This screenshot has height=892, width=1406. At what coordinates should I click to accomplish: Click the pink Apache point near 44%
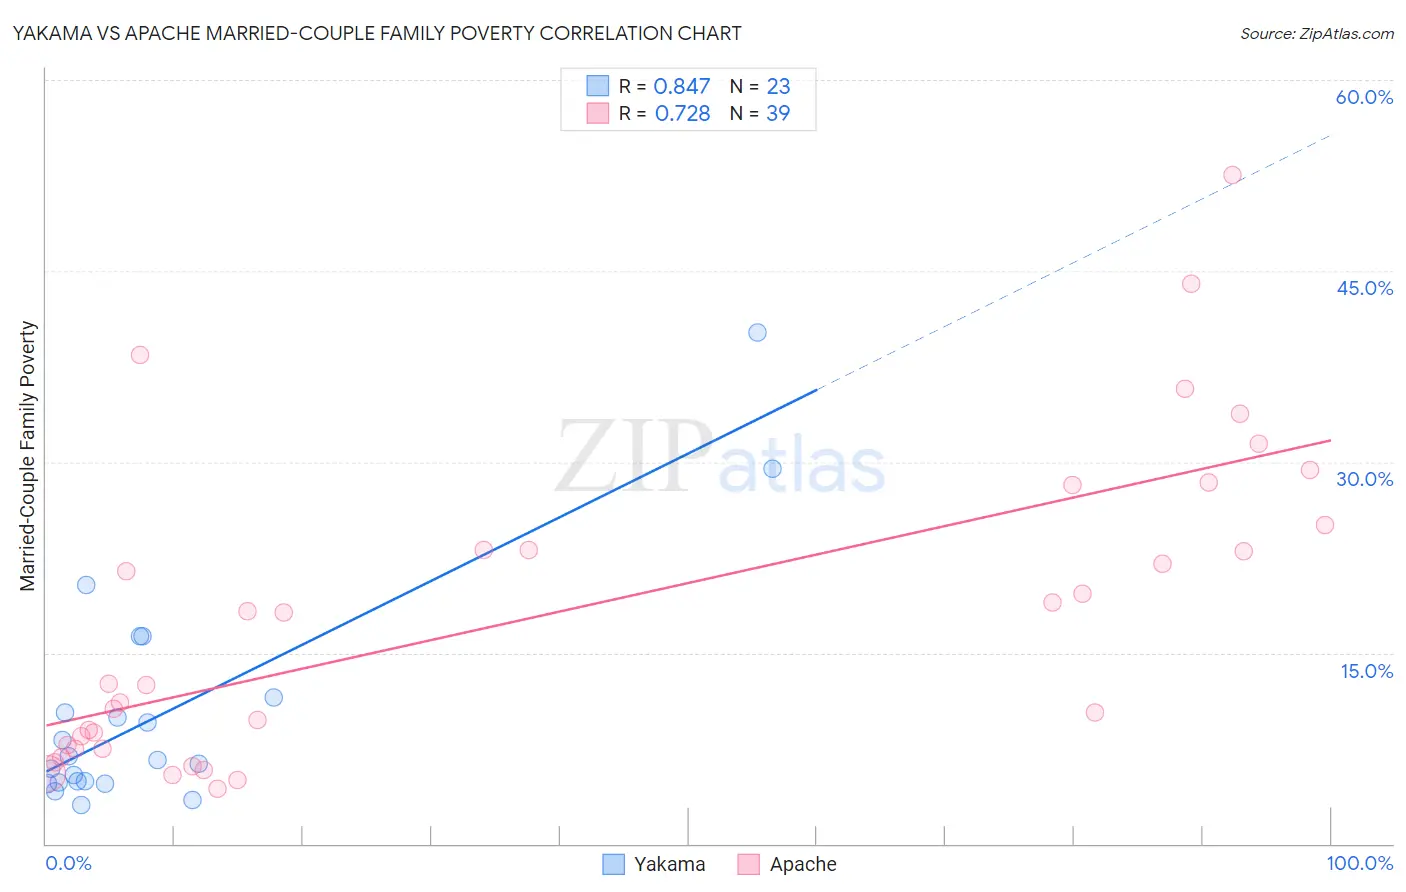pyautogui.click(x=1190, y=284)
